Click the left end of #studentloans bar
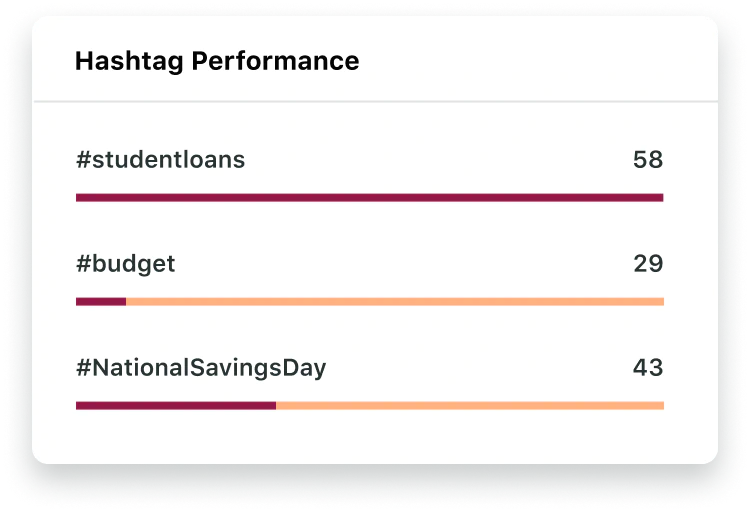Screen dimensions: 750x512 (79, 198)
